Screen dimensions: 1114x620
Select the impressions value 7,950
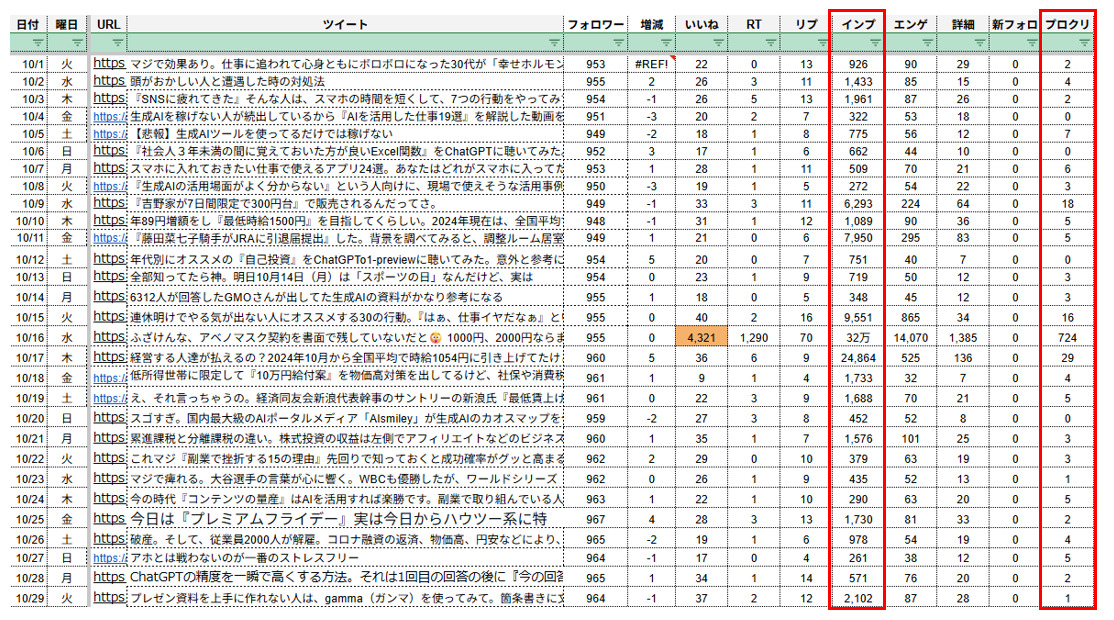click(x=858, y=238)
